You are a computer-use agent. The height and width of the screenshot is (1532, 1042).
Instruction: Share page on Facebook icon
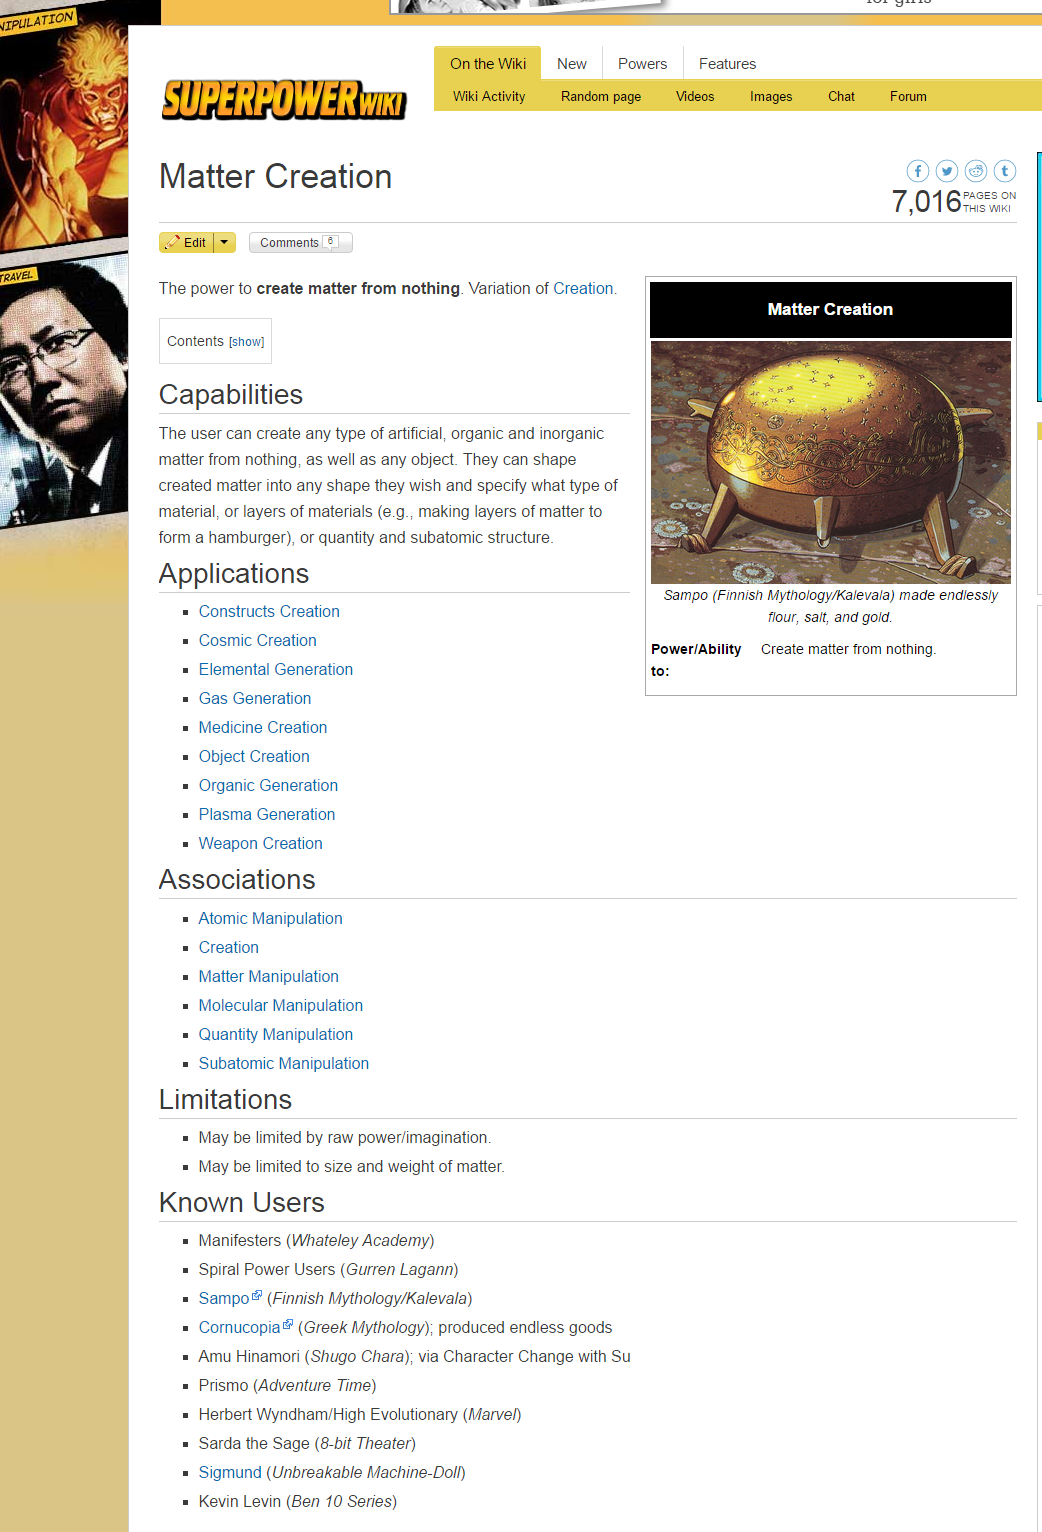(918, 171)
